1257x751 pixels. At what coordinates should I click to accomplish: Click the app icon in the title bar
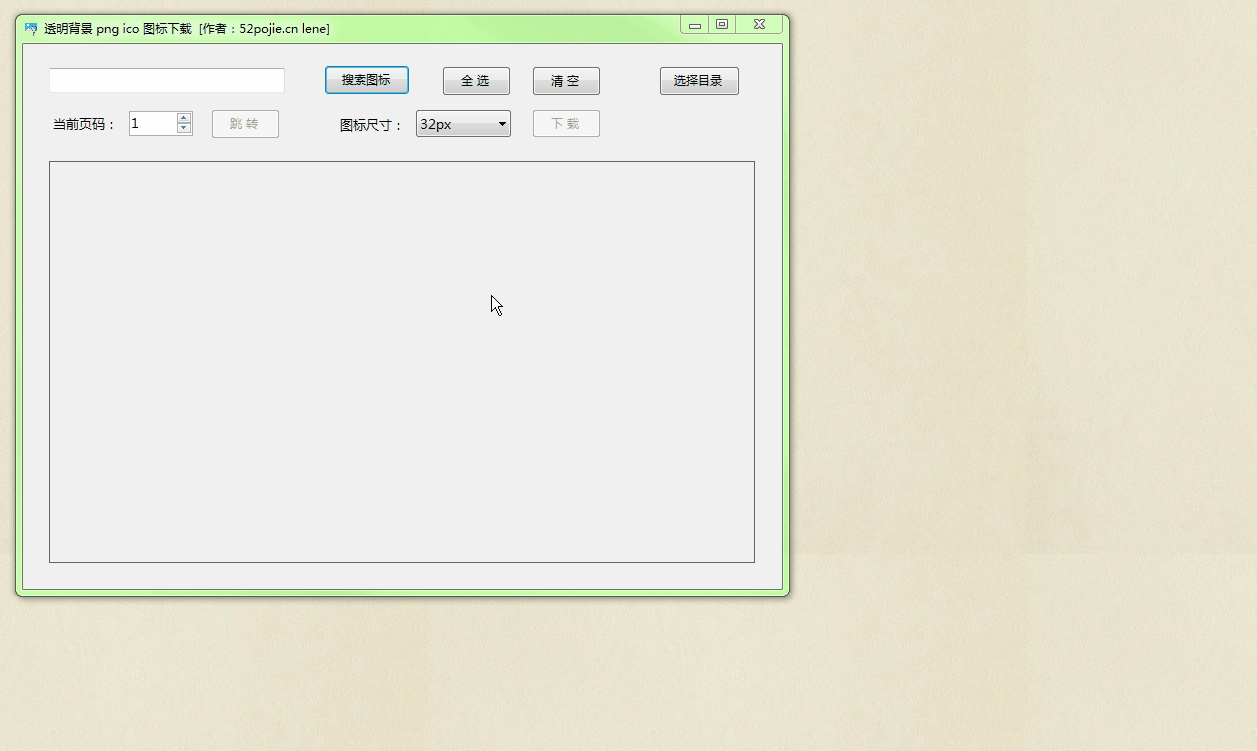click(x=31, y=29)
